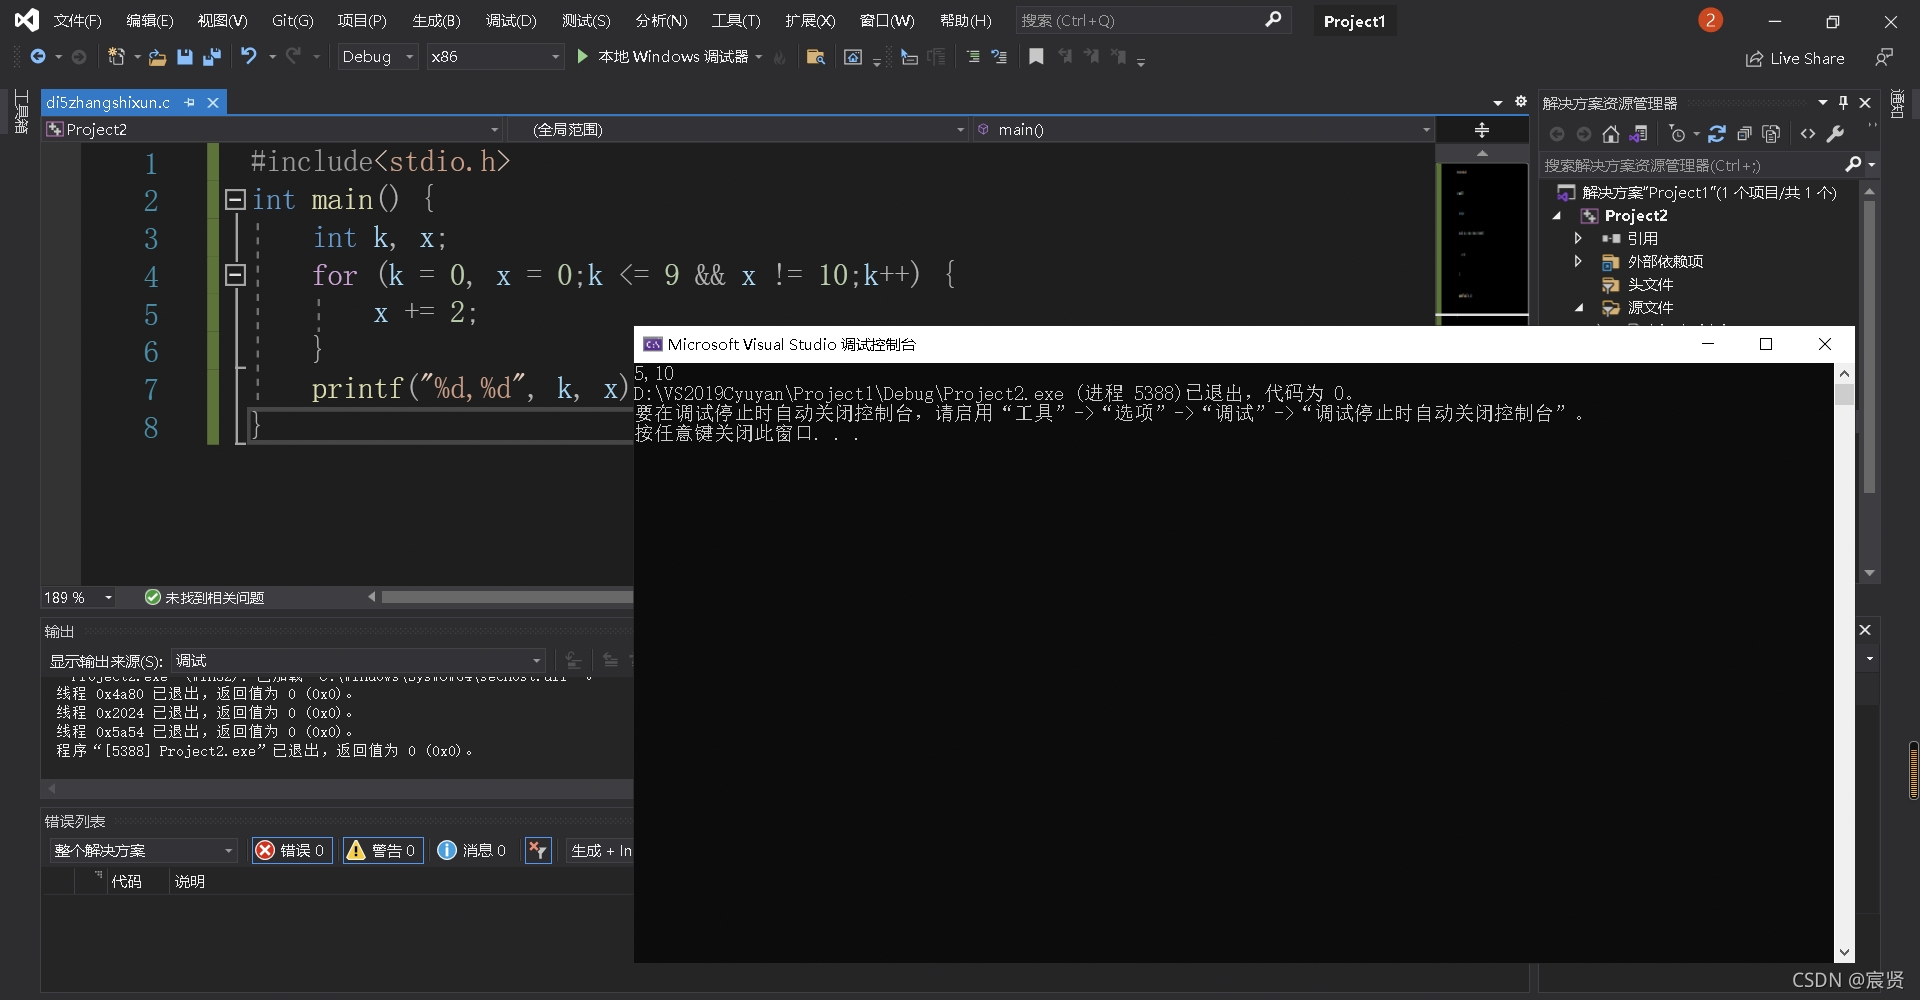The image size is (1920, 1000).
Task: Open the Debug configuration dropdown
Action: tap(377, 57)
